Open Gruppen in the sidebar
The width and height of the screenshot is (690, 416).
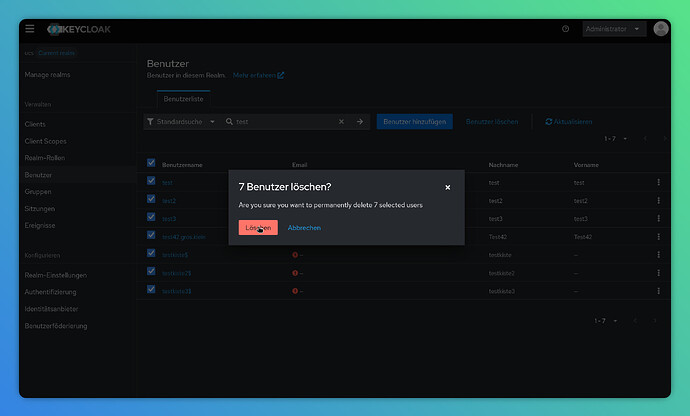[36, 192]
